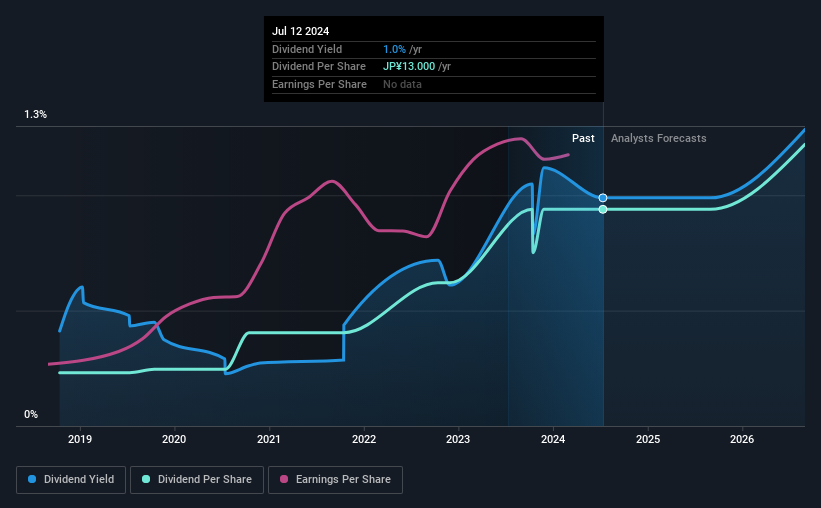Click the No data earnings tooltip value

[402, 84]
